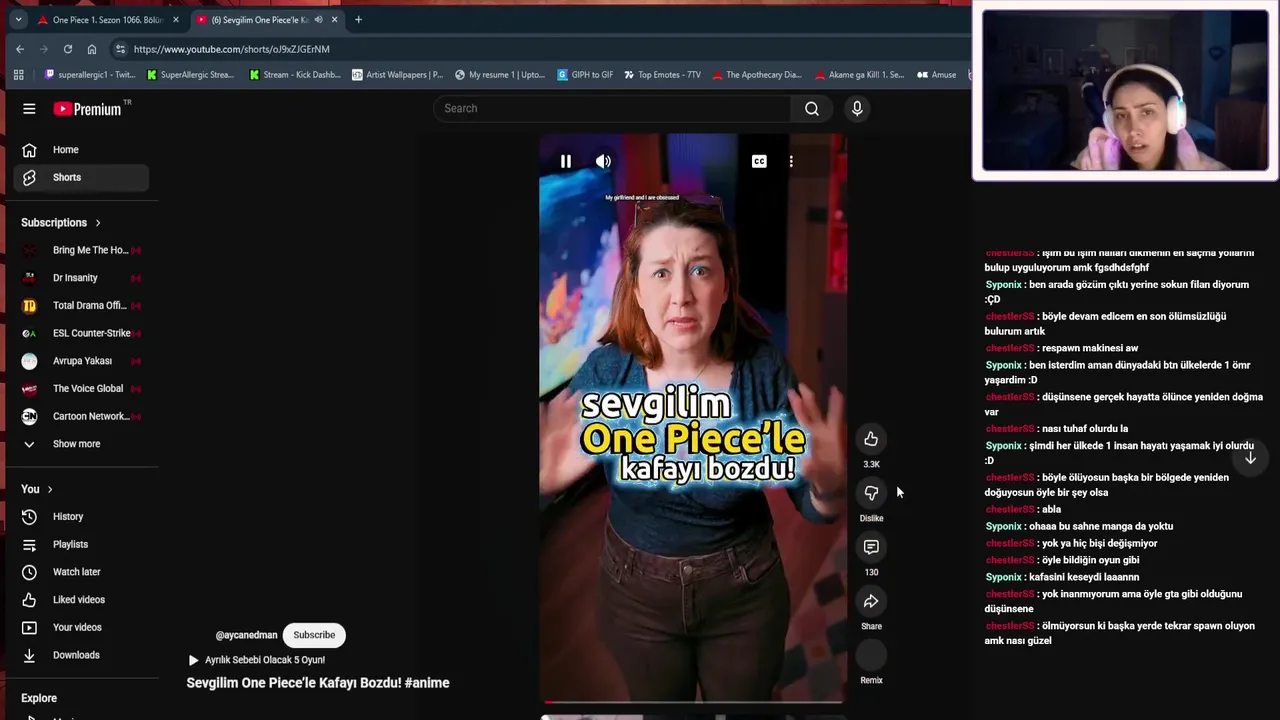
Task: Click the magnifier search button
Action: [x=812, y=108]
